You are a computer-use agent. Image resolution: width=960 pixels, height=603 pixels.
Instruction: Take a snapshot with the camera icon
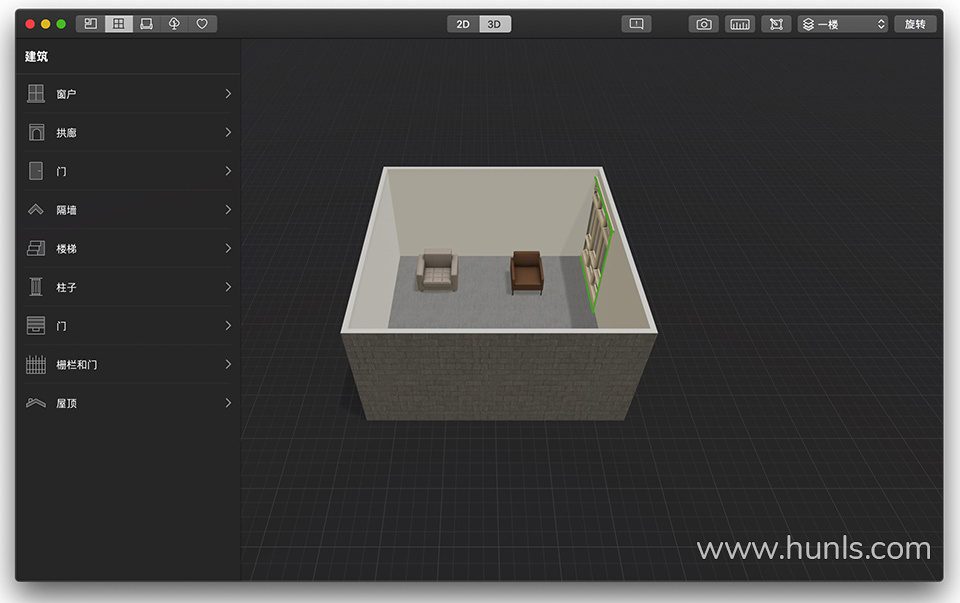click(x=704, y=24)
